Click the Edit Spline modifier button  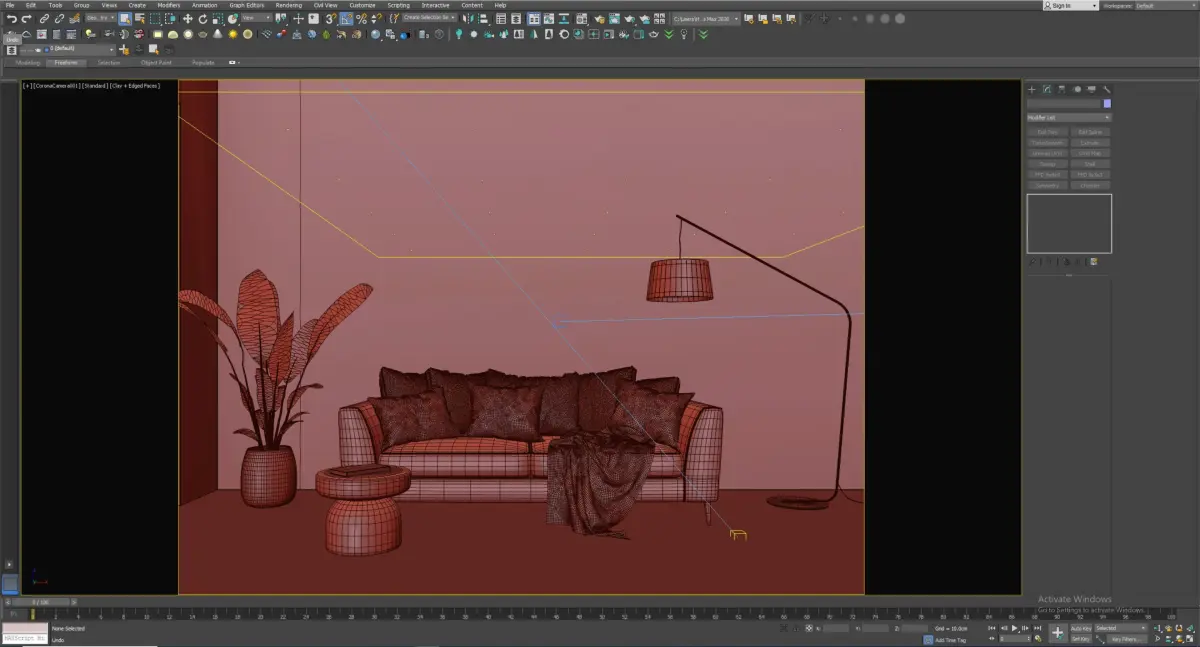[1090, 132]
